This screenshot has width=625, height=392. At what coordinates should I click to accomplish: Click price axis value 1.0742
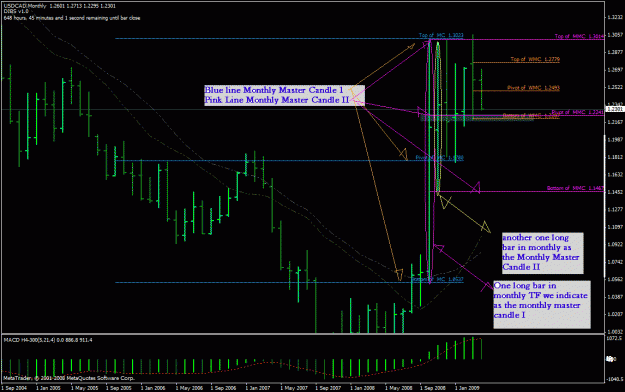(x=615, y=262)
